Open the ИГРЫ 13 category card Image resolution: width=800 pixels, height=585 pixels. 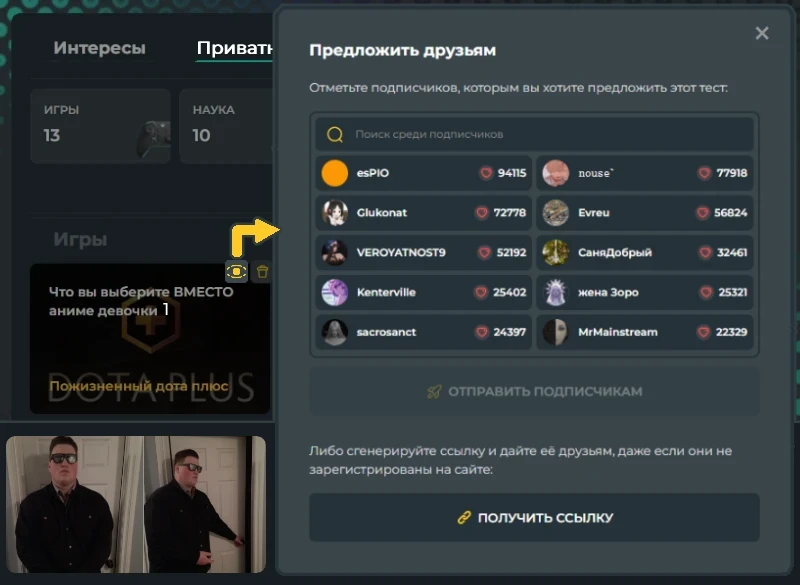101,126
